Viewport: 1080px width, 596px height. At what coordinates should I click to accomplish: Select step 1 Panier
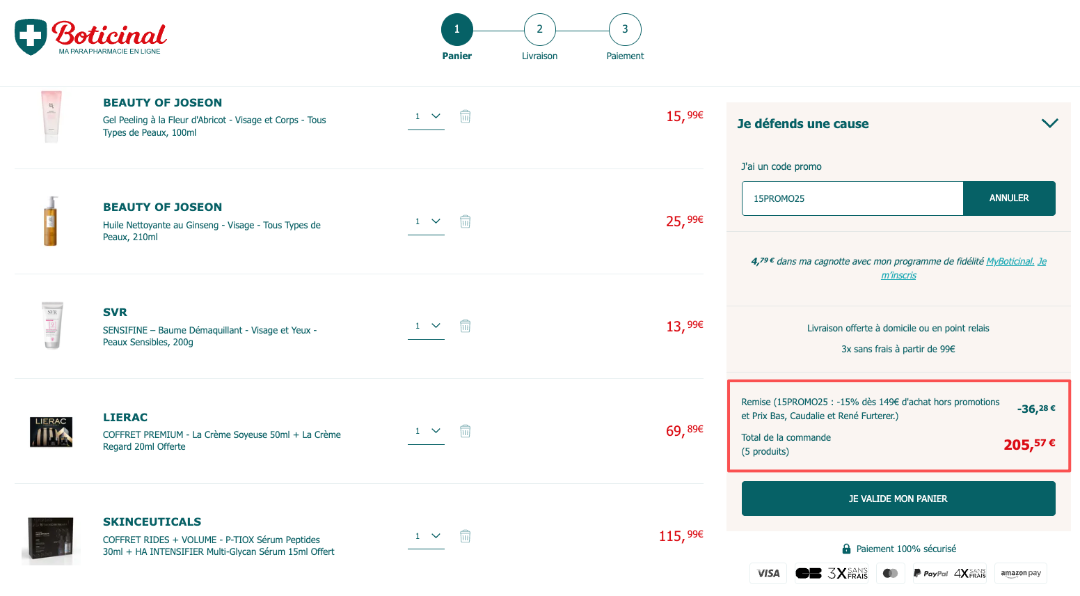tap(457, 30)
